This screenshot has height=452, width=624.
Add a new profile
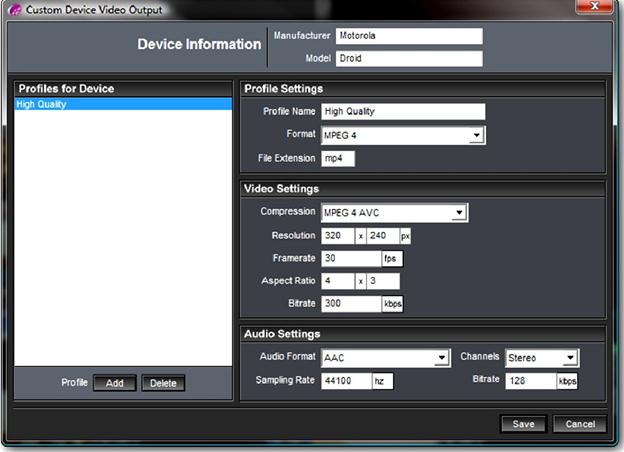coord(115,383)
